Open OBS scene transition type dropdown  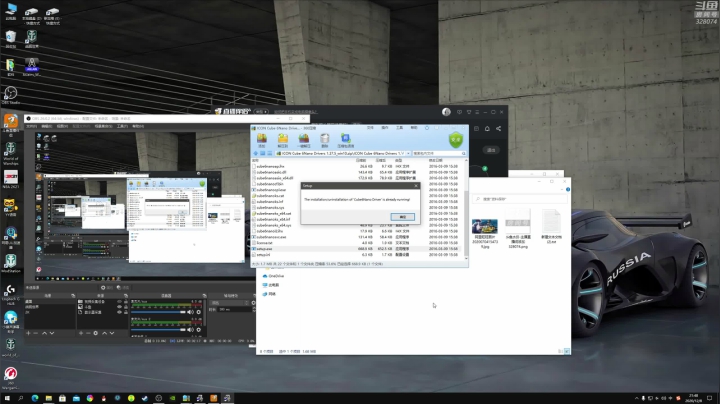tap(230, 303)
